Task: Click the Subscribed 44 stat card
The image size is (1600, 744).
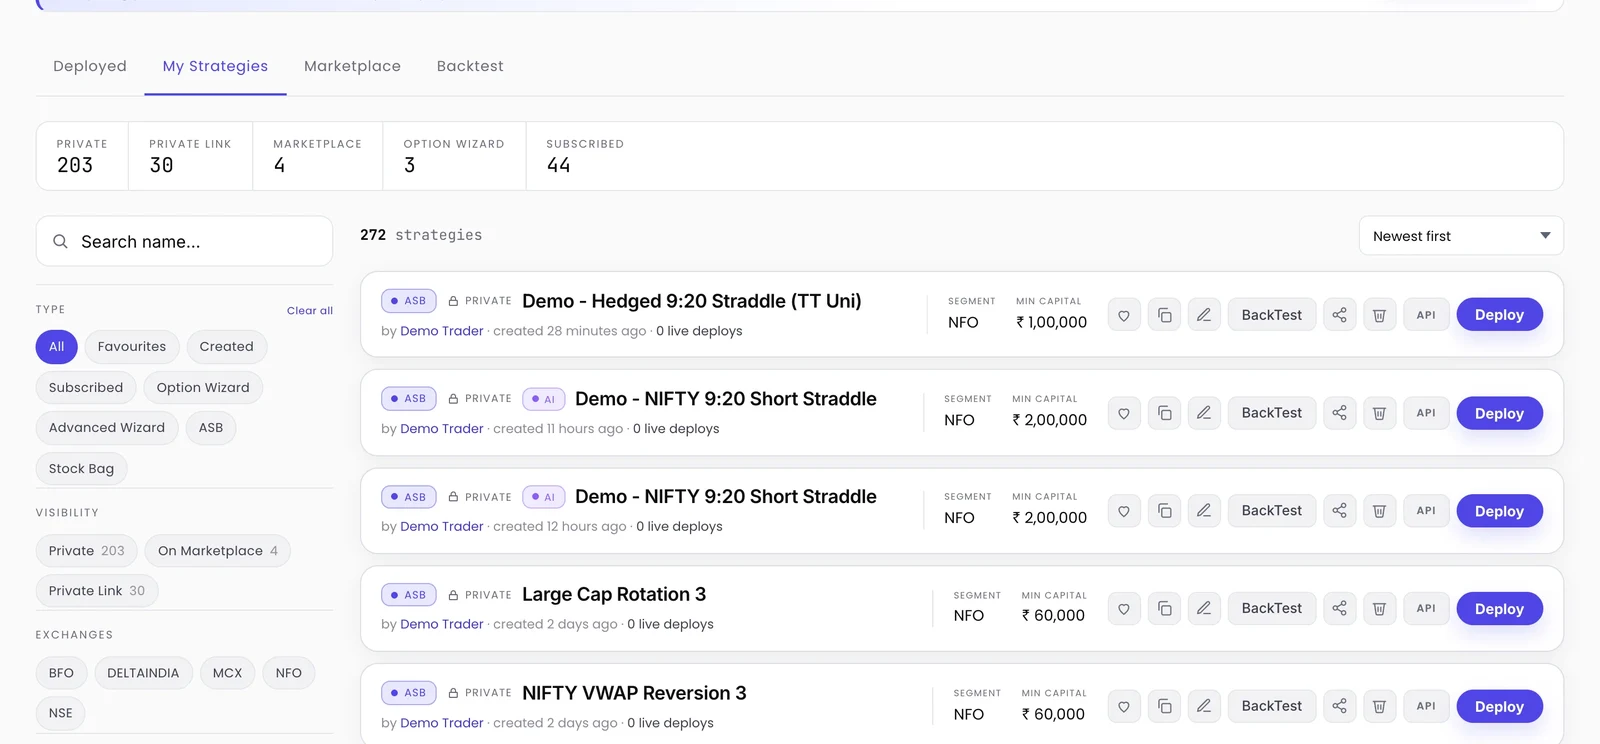Action: tap(585, 156)
